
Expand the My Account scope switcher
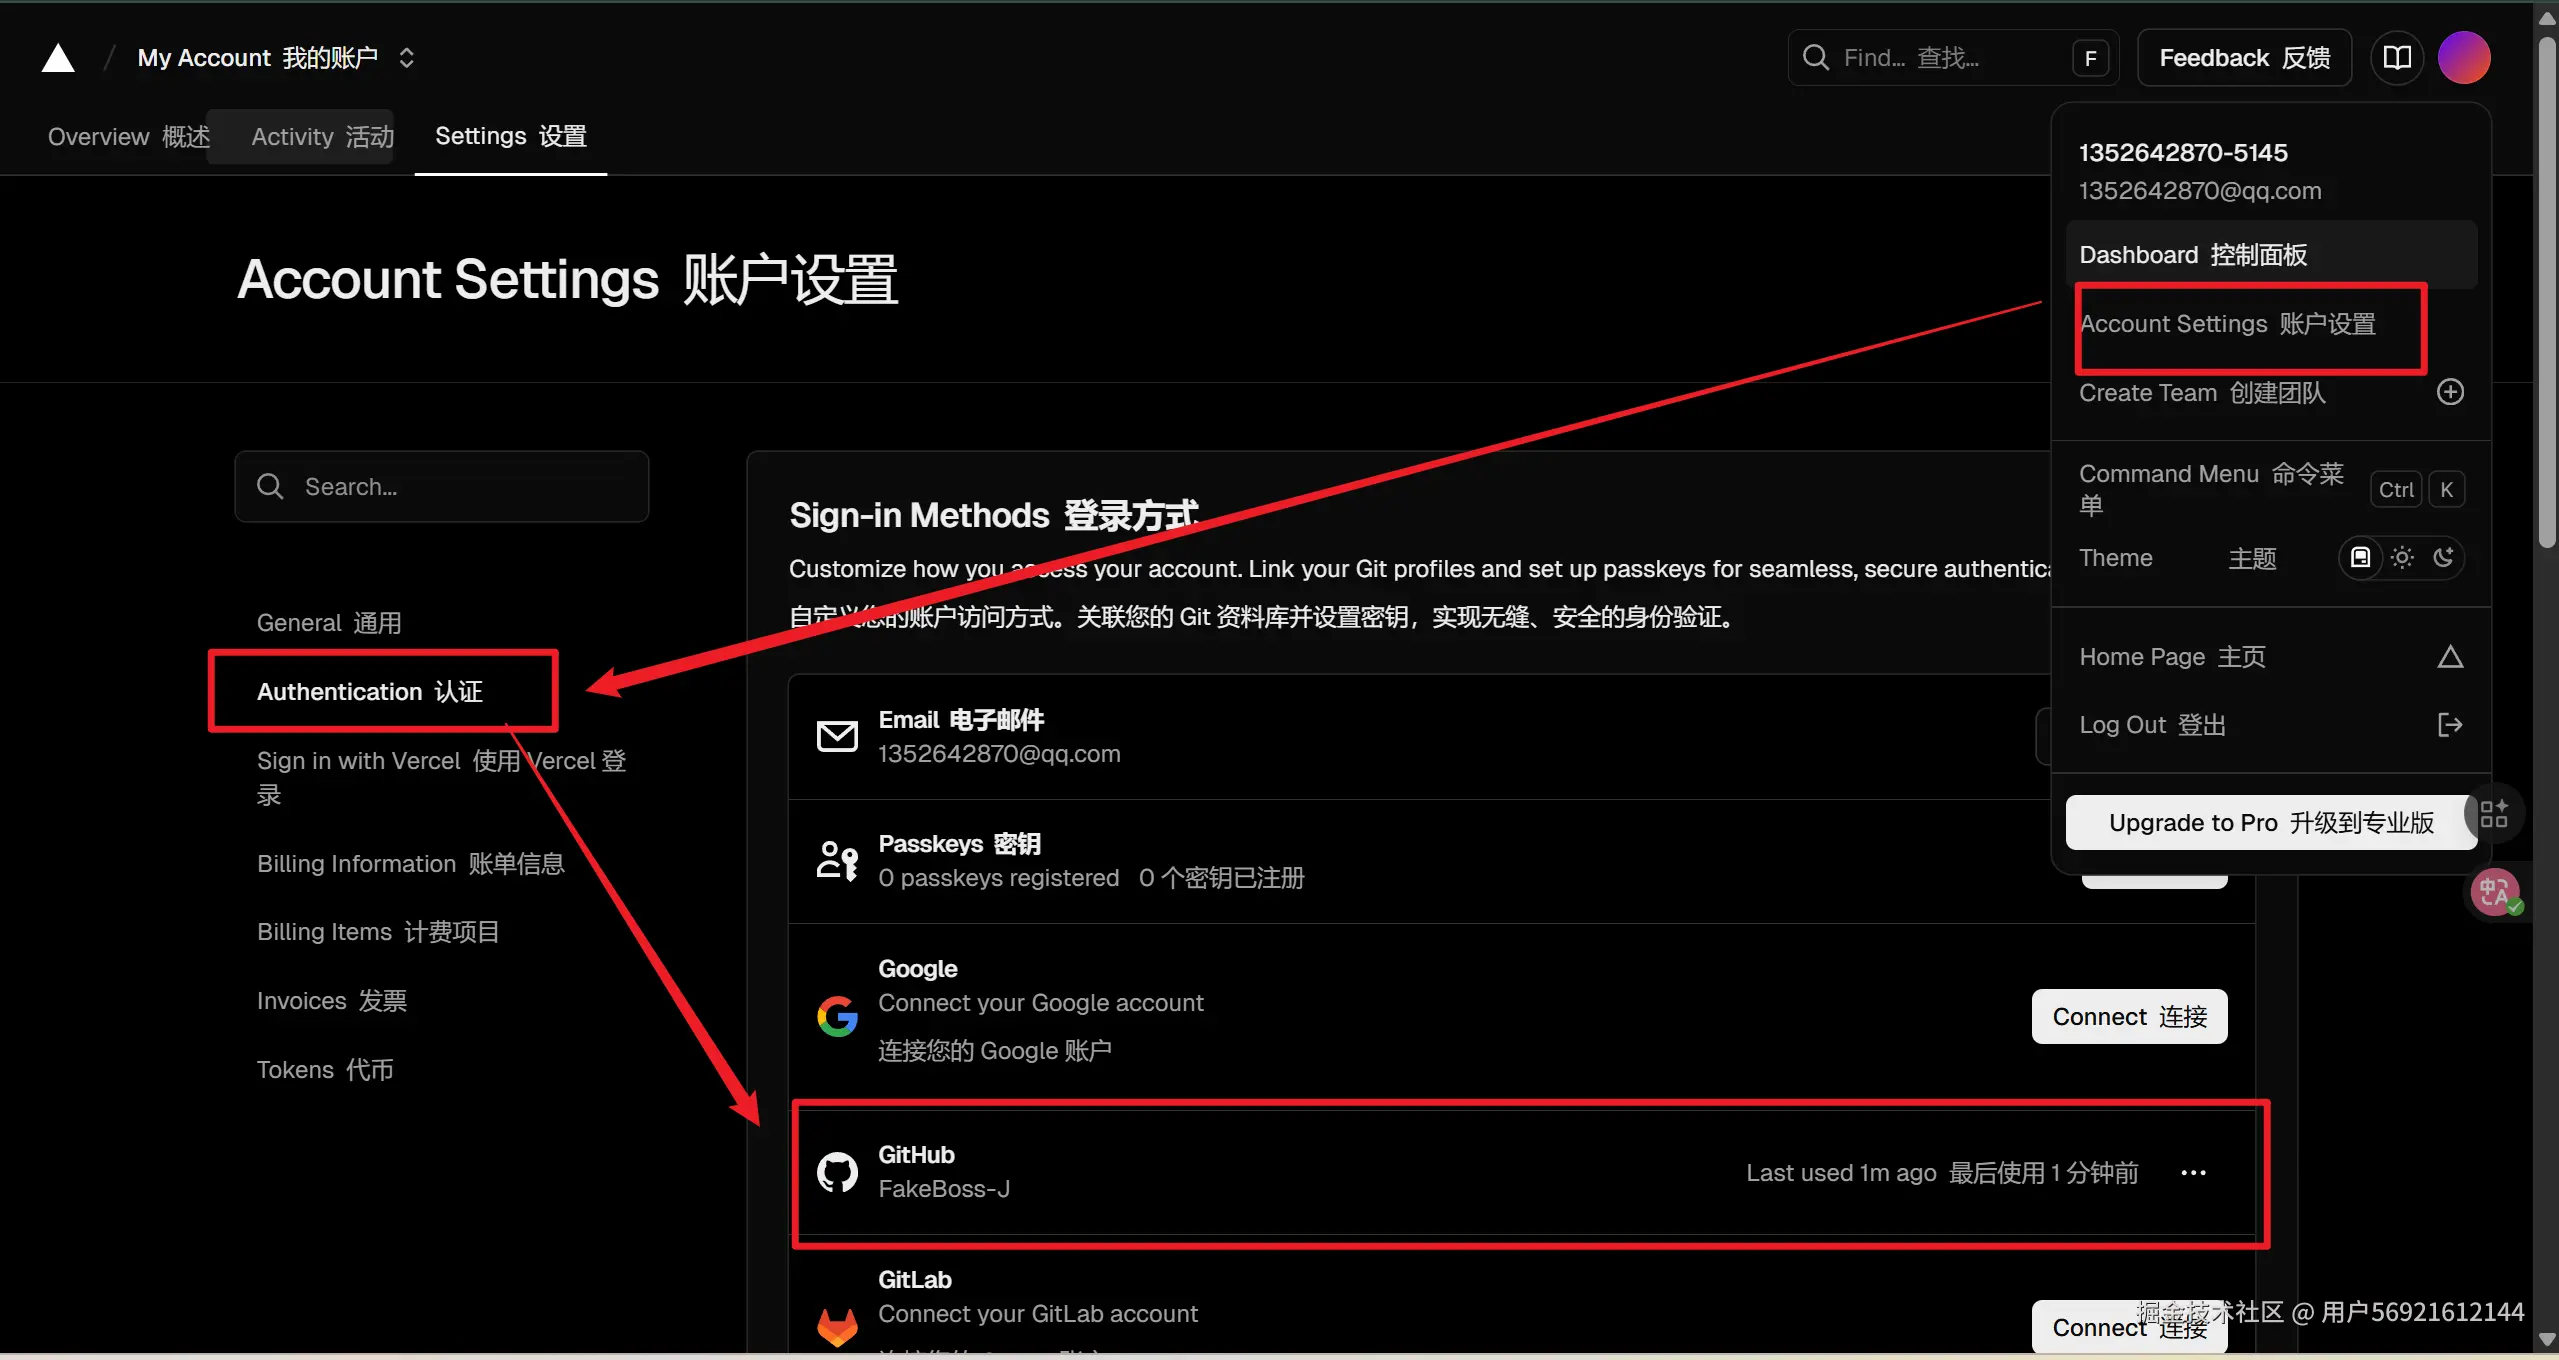406,58
